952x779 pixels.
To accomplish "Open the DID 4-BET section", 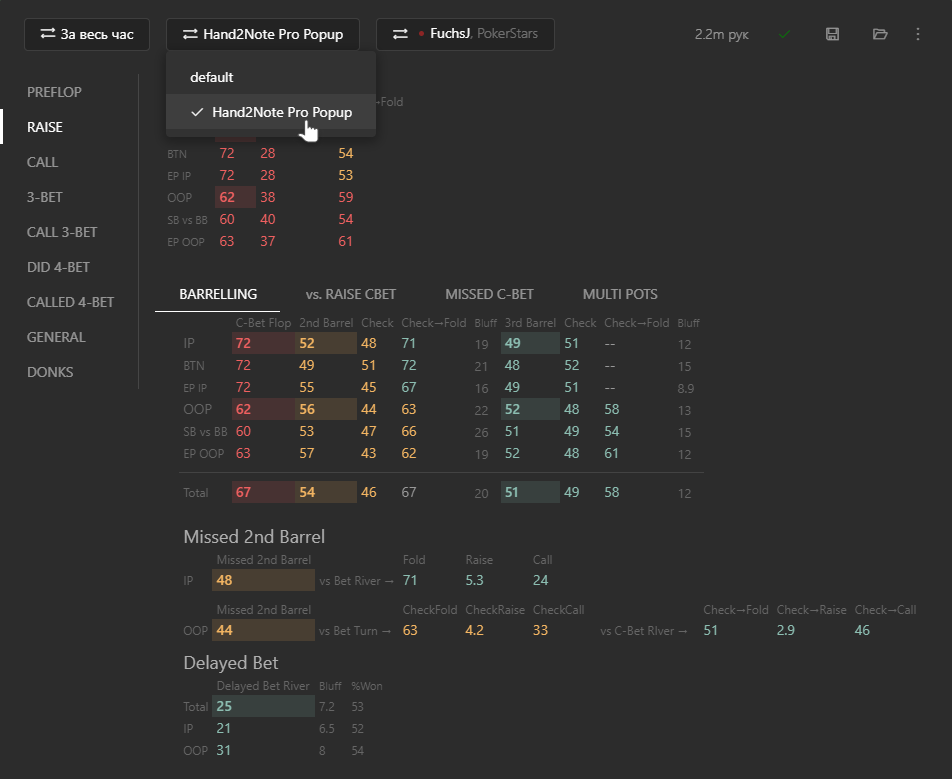I will 58,267.
